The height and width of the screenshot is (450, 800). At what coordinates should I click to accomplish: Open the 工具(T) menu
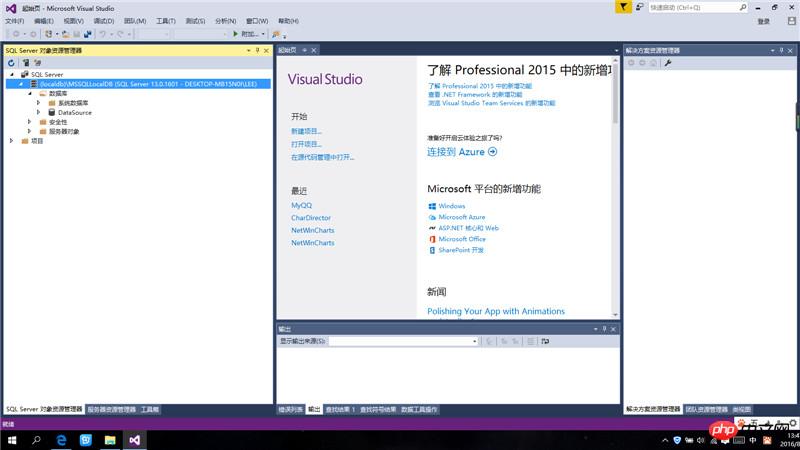click(x=166, y=21)
